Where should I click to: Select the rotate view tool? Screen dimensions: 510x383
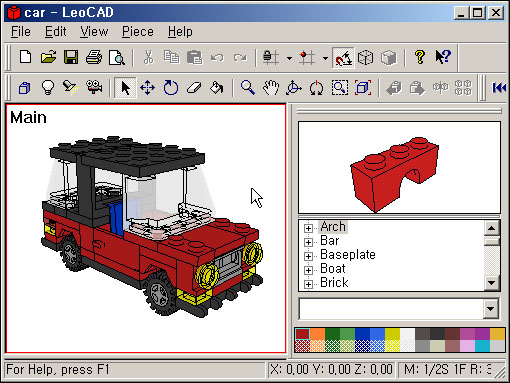294,88
